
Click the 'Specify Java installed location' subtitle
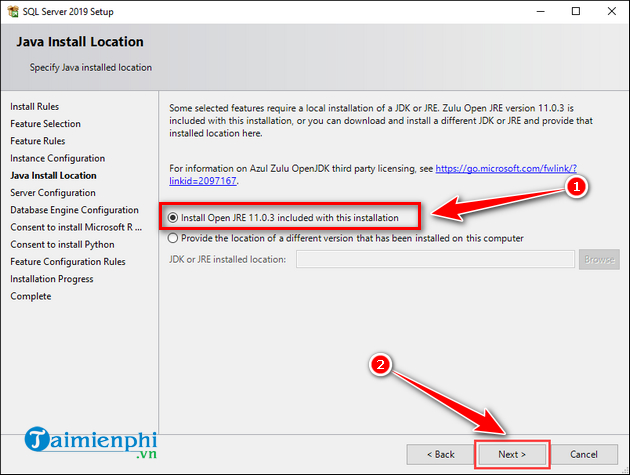click(91, 68)
